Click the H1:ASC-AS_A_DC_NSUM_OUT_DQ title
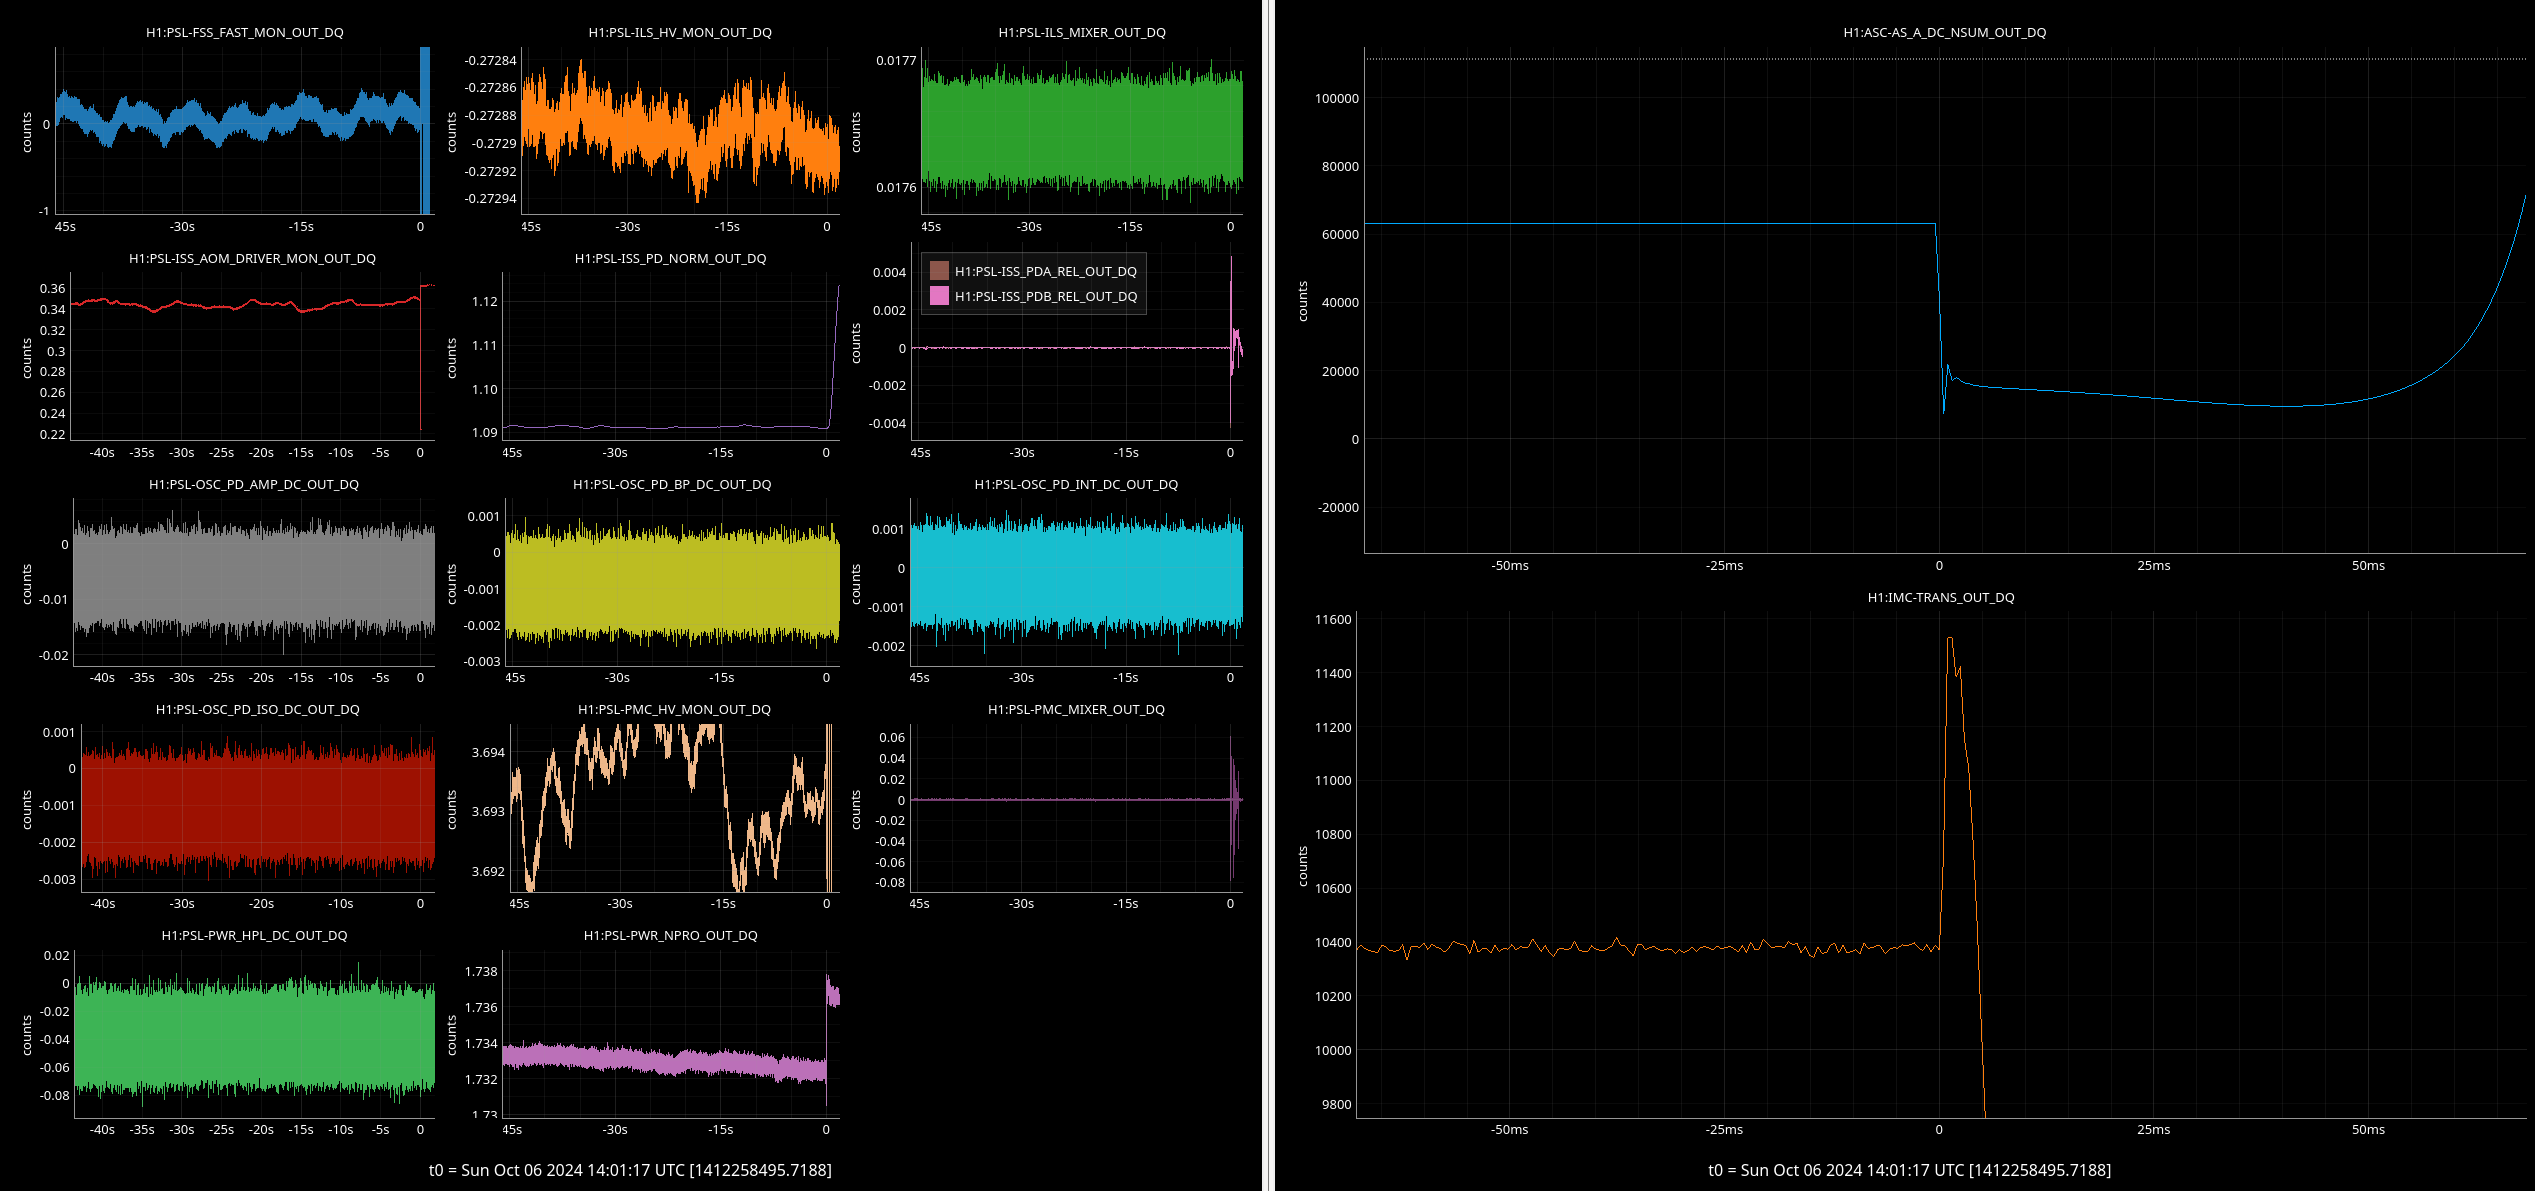 click(1944, 32)
